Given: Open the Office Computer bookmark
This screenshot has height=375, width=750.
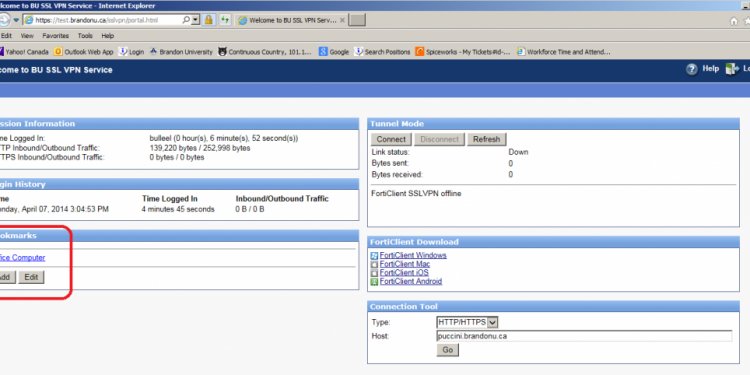Looking at the screenshot, I should (x=22, y=257).
